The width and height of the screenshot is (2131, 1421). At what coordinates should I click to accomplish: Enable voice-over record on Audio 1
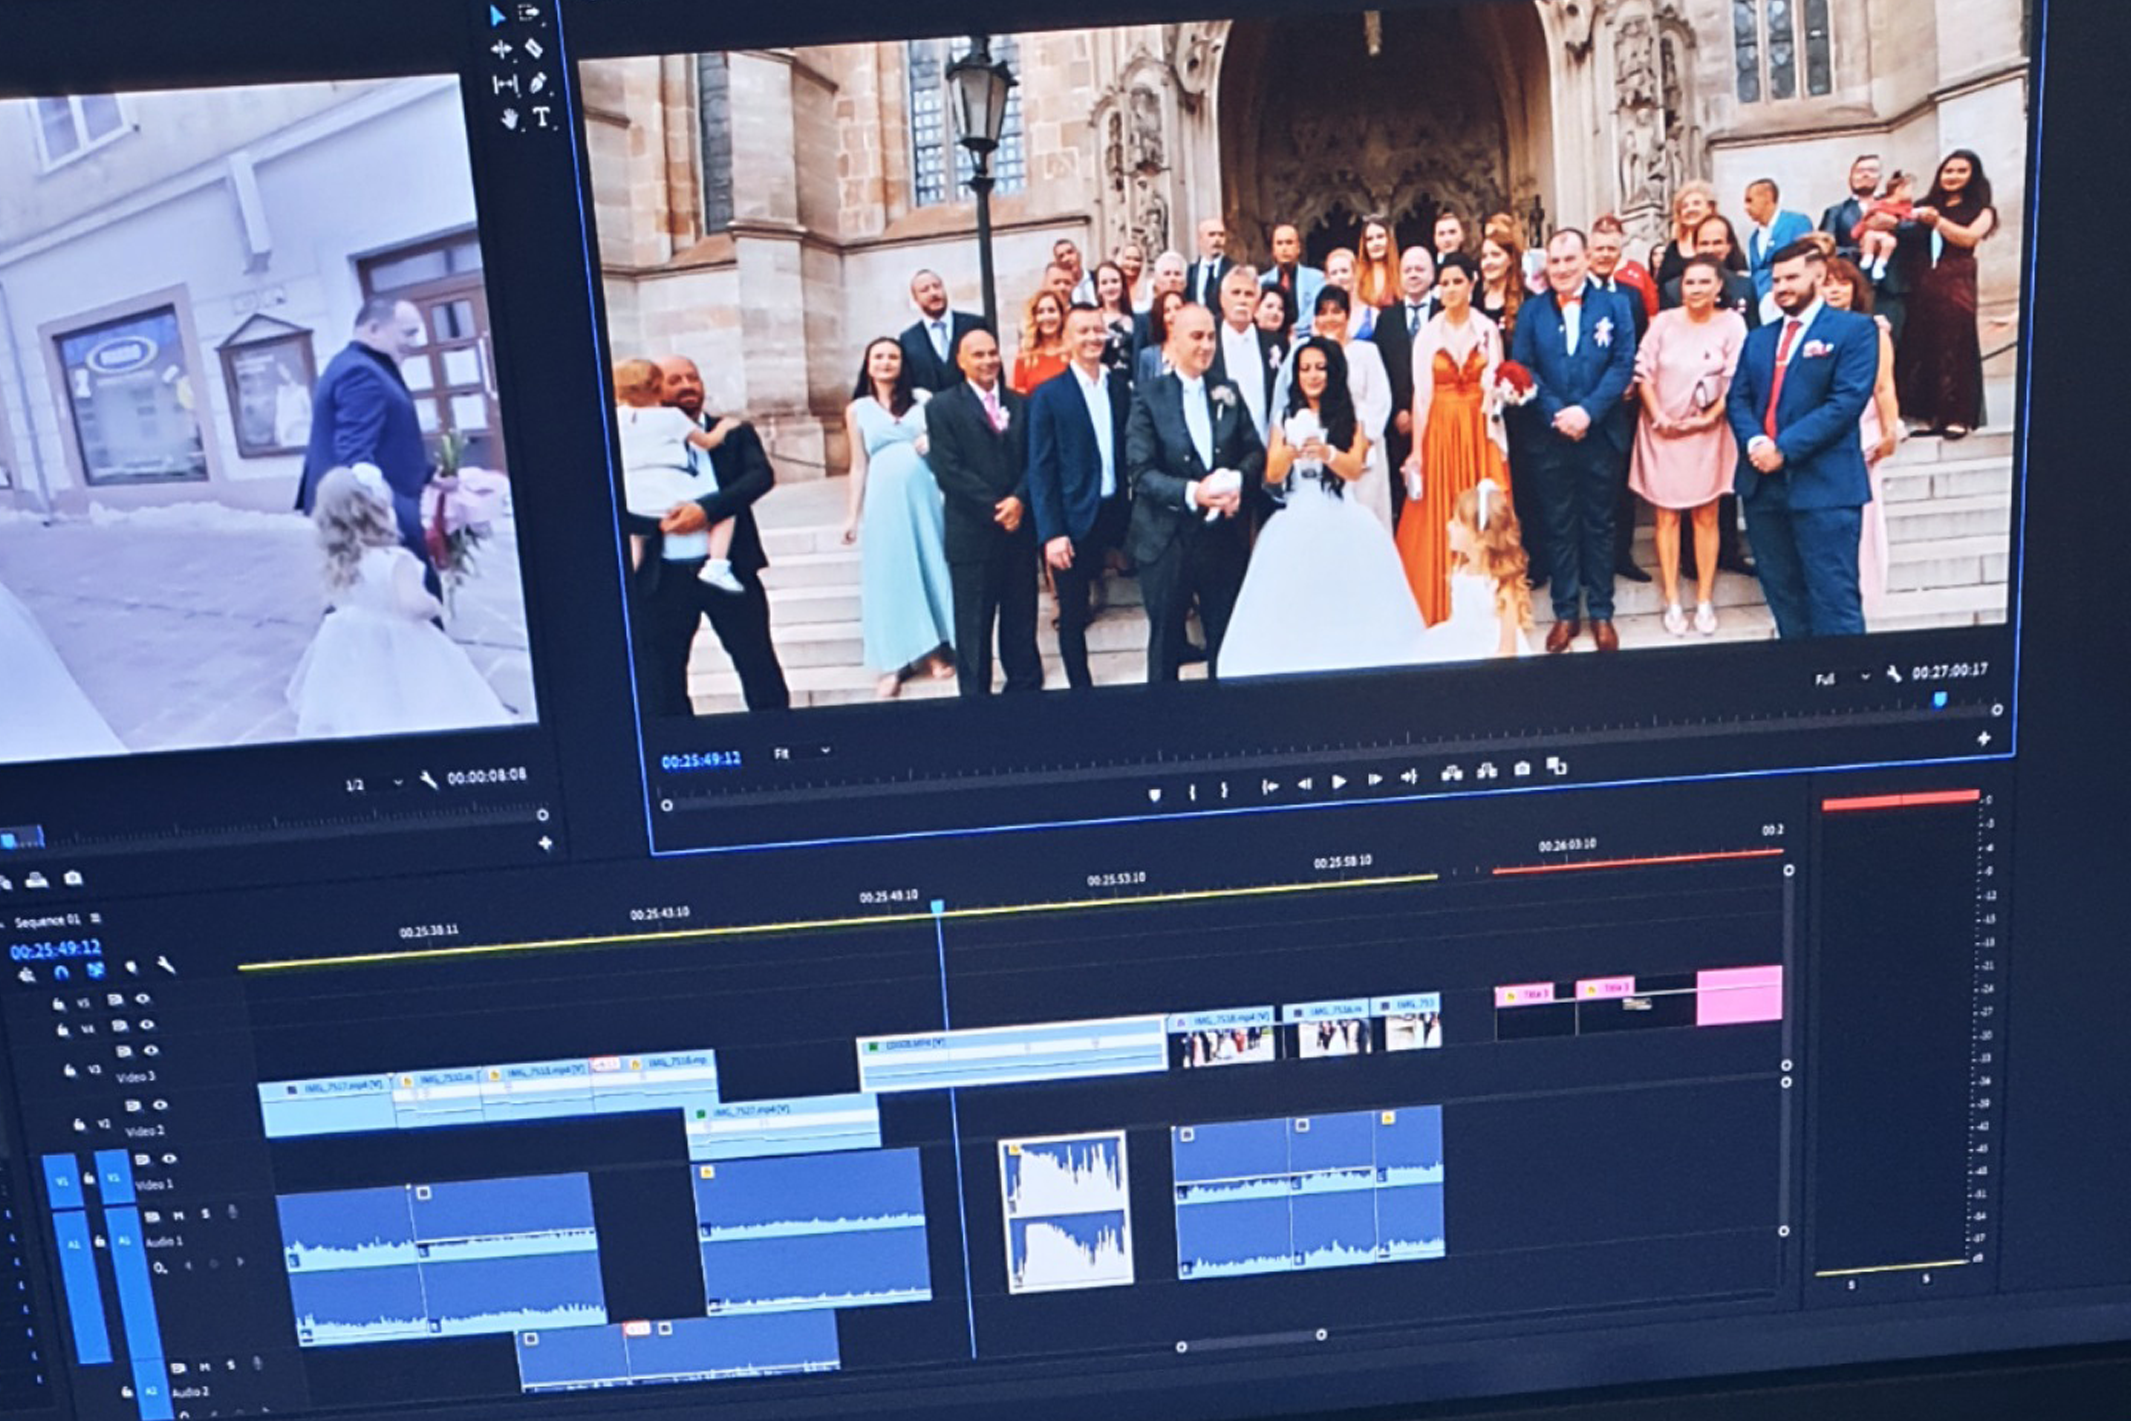[x=234, y=1212]
